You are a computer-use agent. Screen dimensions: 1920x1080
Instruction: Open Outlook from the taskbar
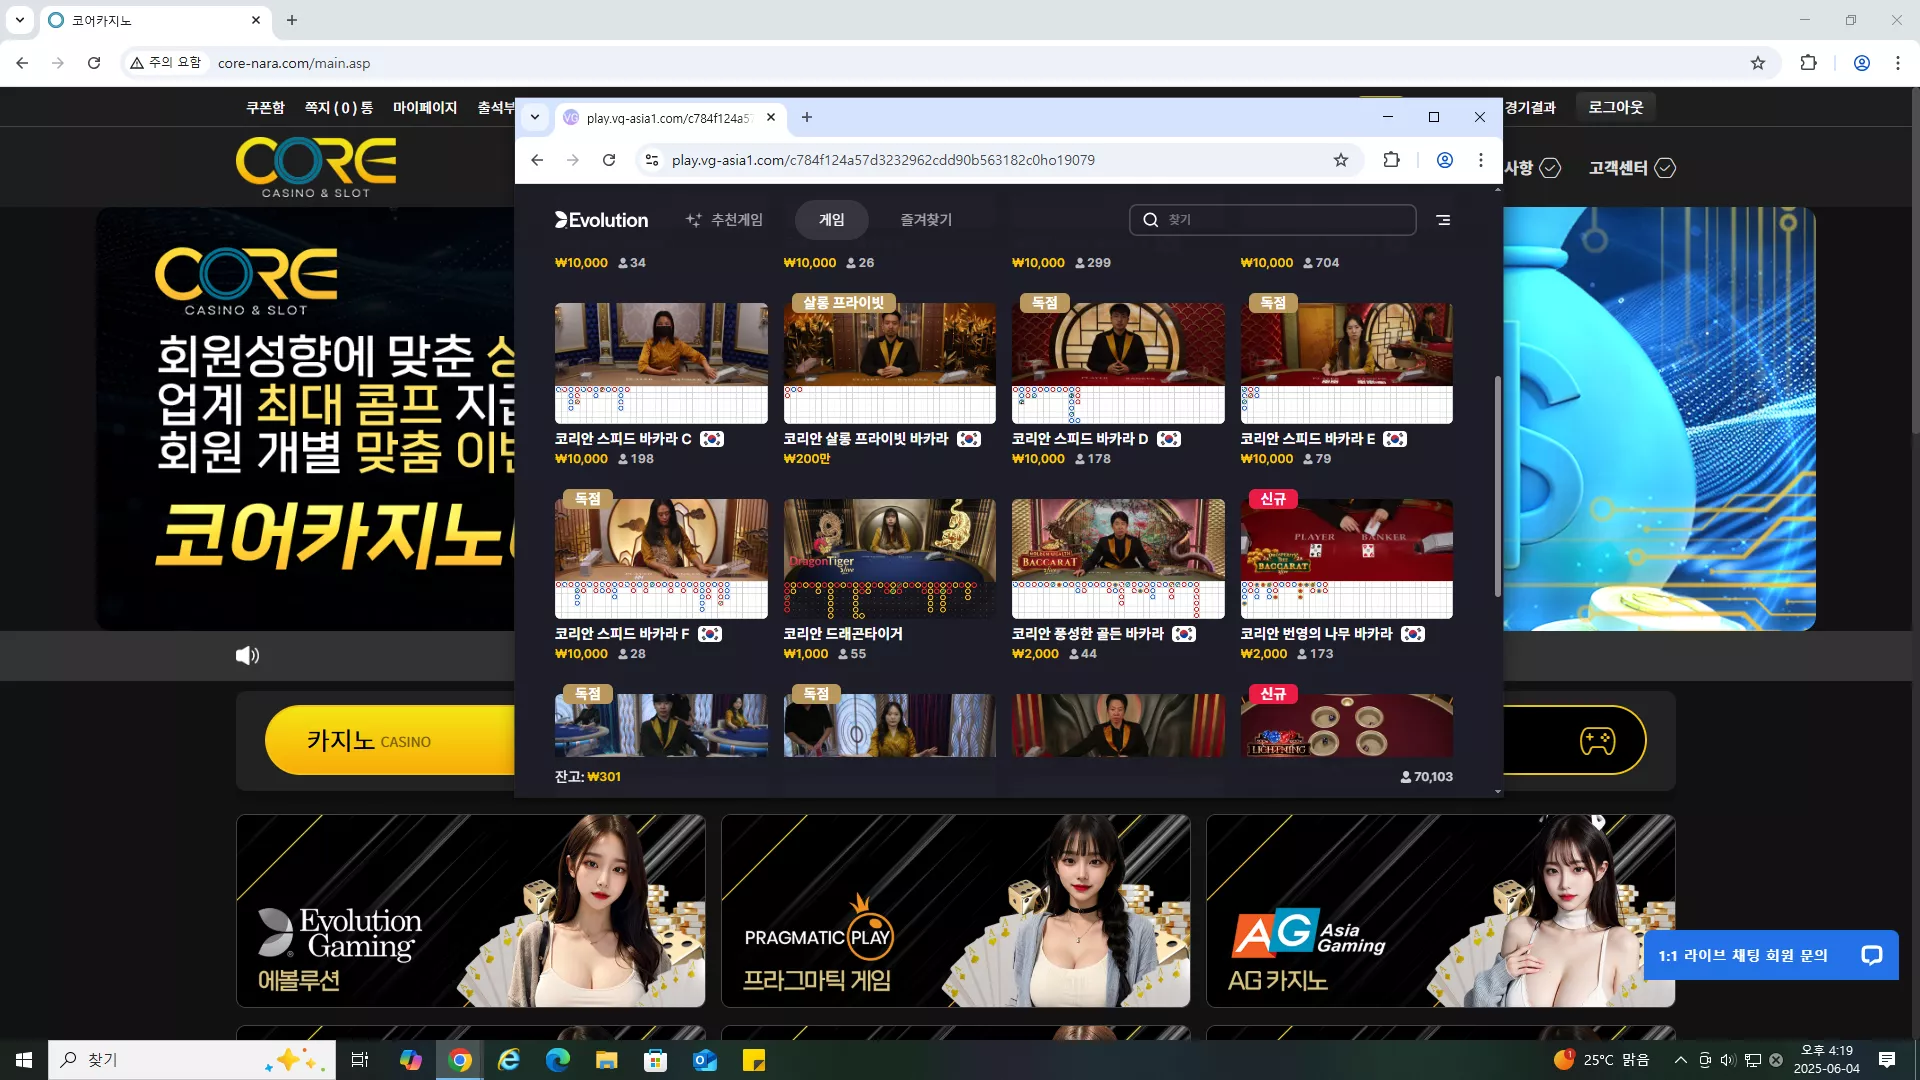coord(705,1060)
